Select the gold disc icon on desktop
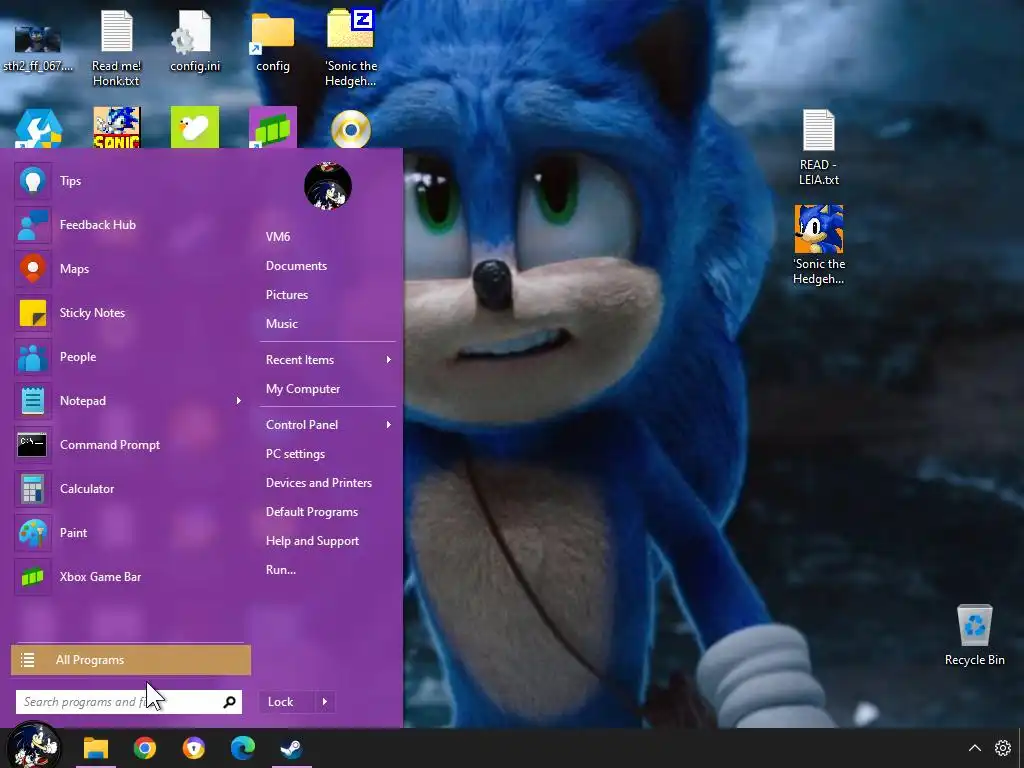Screen dimensions: 1024x768 [x=351, y=129]
